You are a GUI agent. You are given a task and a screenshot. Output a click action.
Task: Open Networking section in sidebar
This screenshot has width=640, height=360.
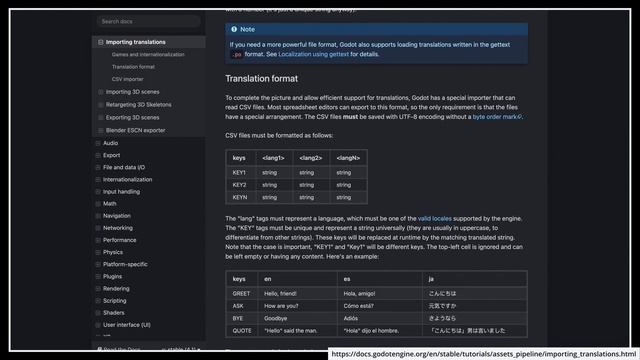click(118, 228)
